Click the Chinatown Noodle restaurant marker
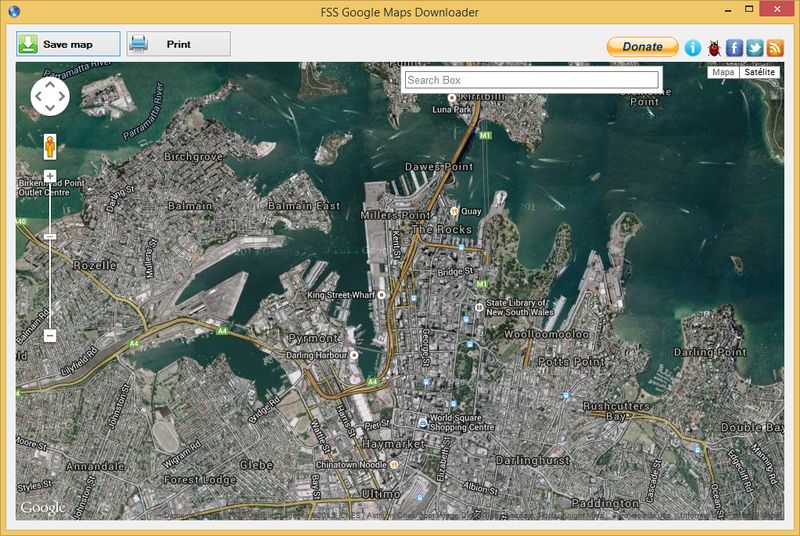This screenshot has width=800, height=536. click(x=393, y=465)
